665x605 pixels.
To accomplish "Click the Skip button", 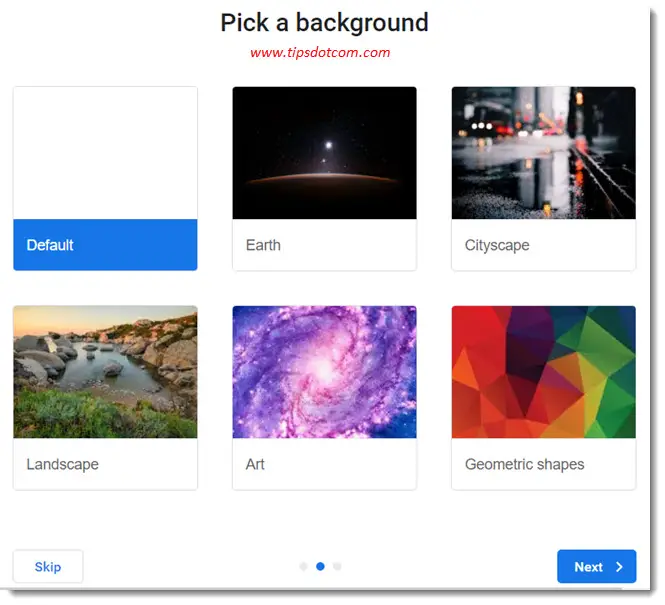I will coord(48,566).
